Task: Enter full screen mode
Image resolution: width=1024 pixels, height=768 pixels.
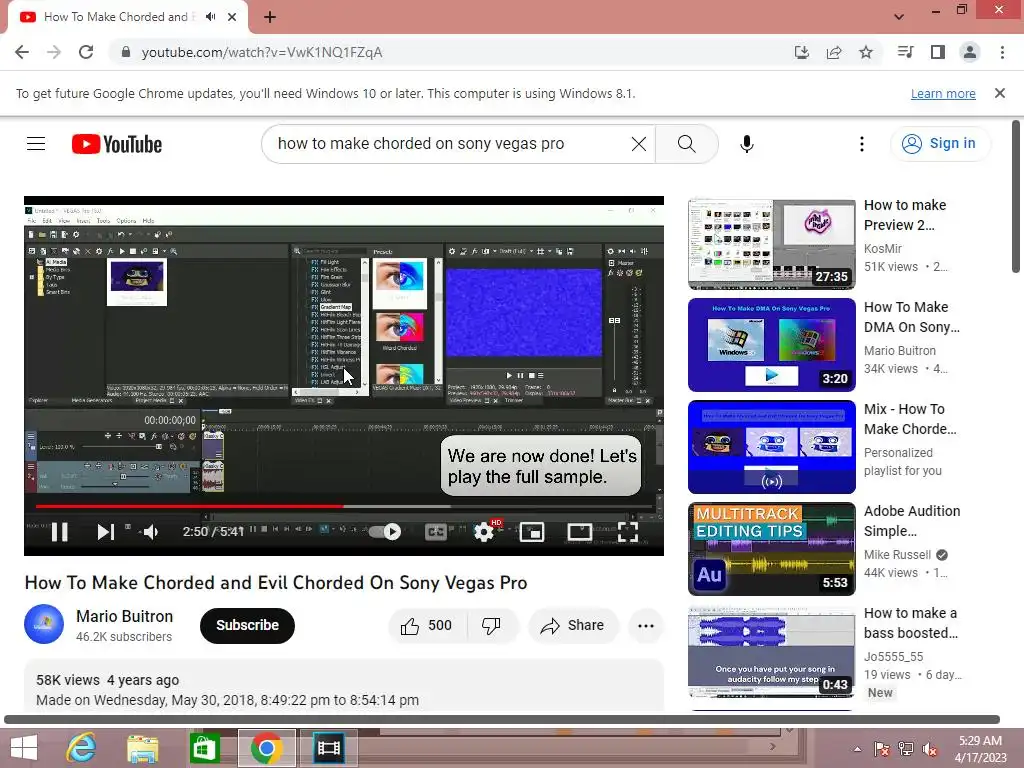Action: pos(628,532)
